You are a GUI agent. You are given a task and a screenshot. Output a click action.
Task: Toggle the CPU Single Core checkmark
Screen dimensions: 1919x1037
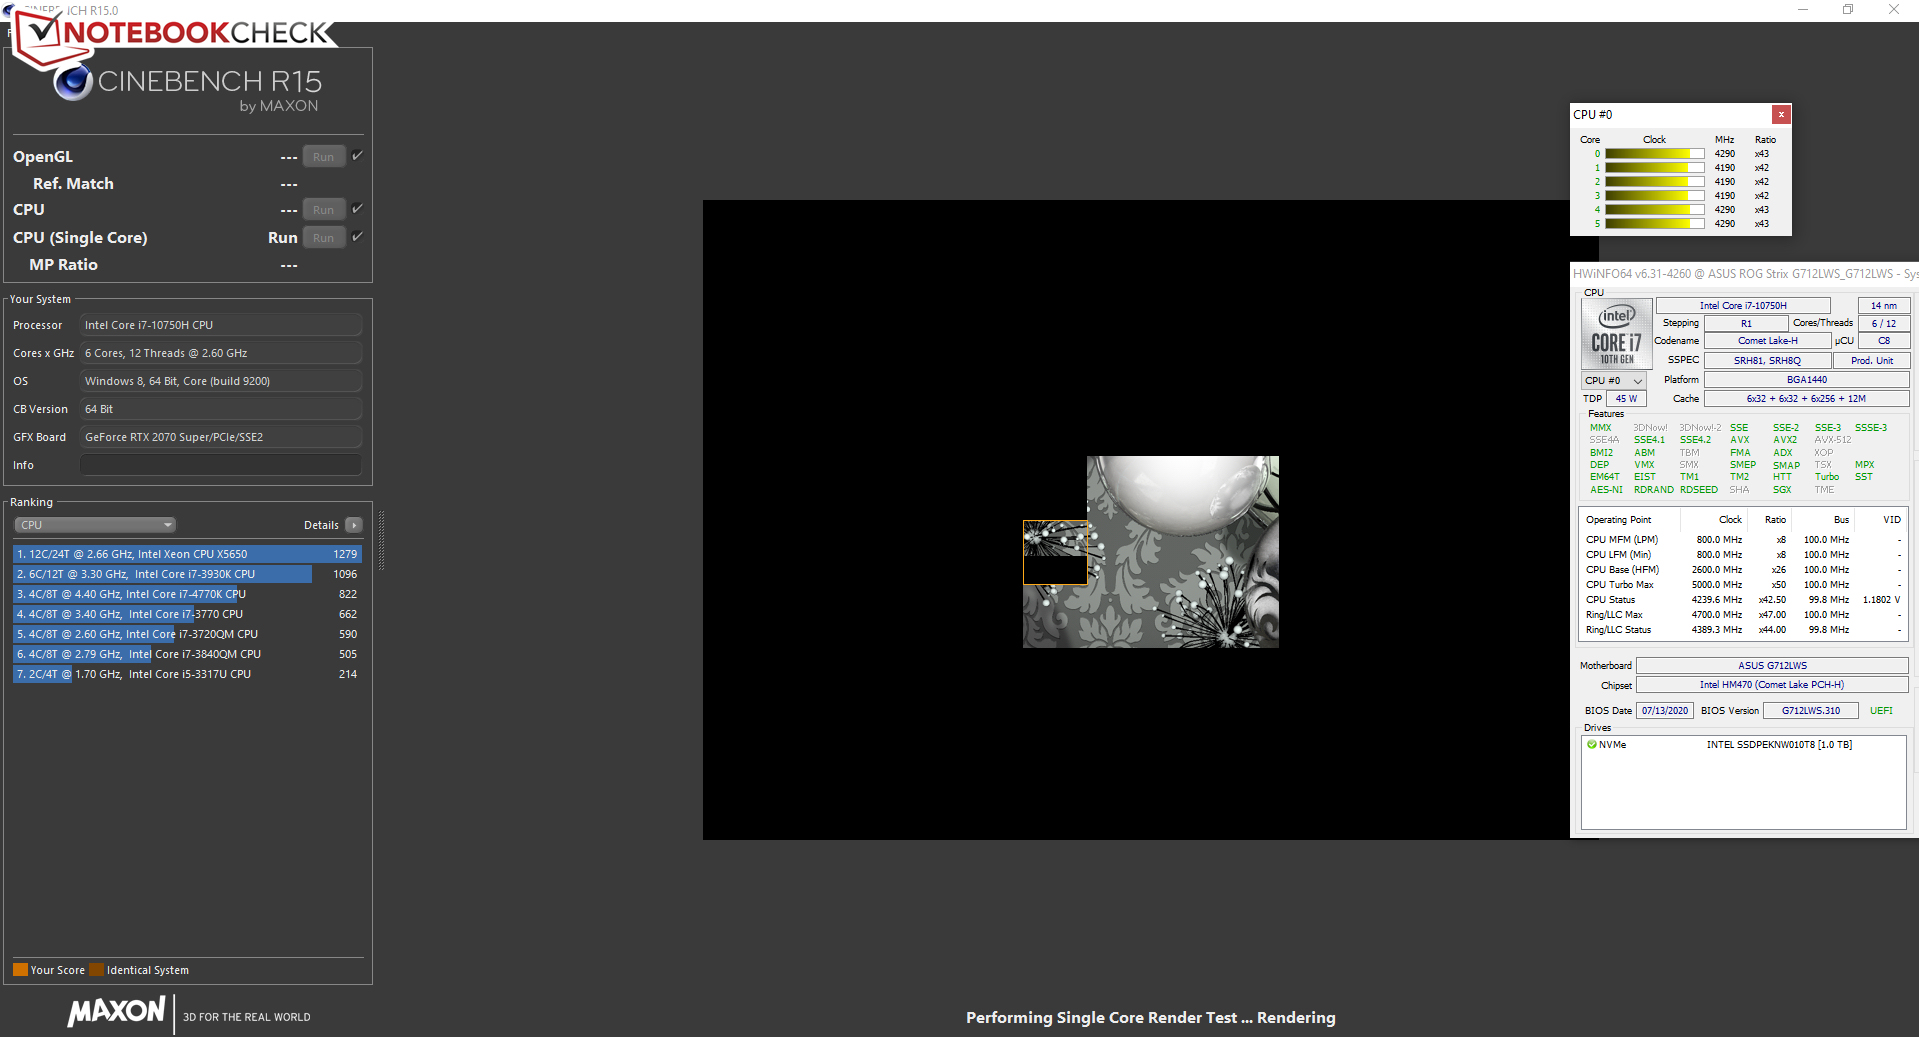[x=357, y=237]
